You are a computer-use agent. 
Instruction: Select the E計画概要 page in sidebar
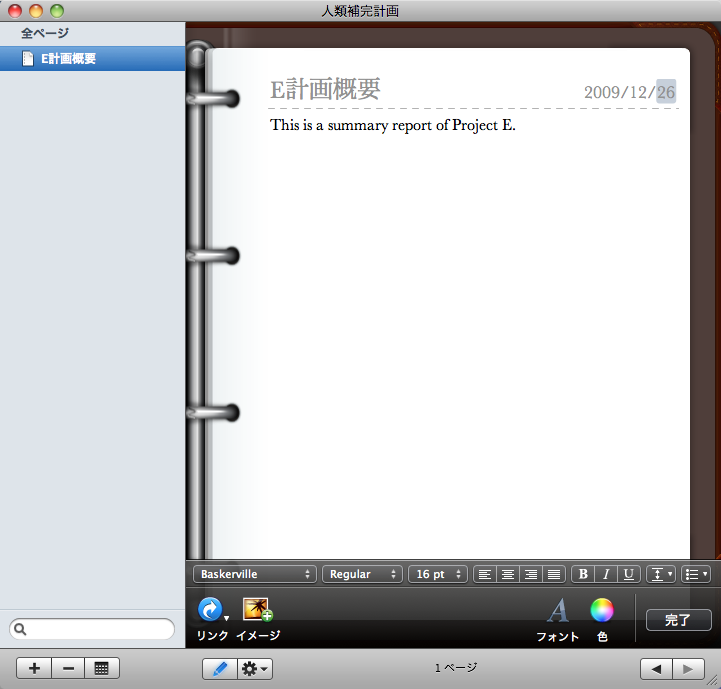click(x=92, y=58)
